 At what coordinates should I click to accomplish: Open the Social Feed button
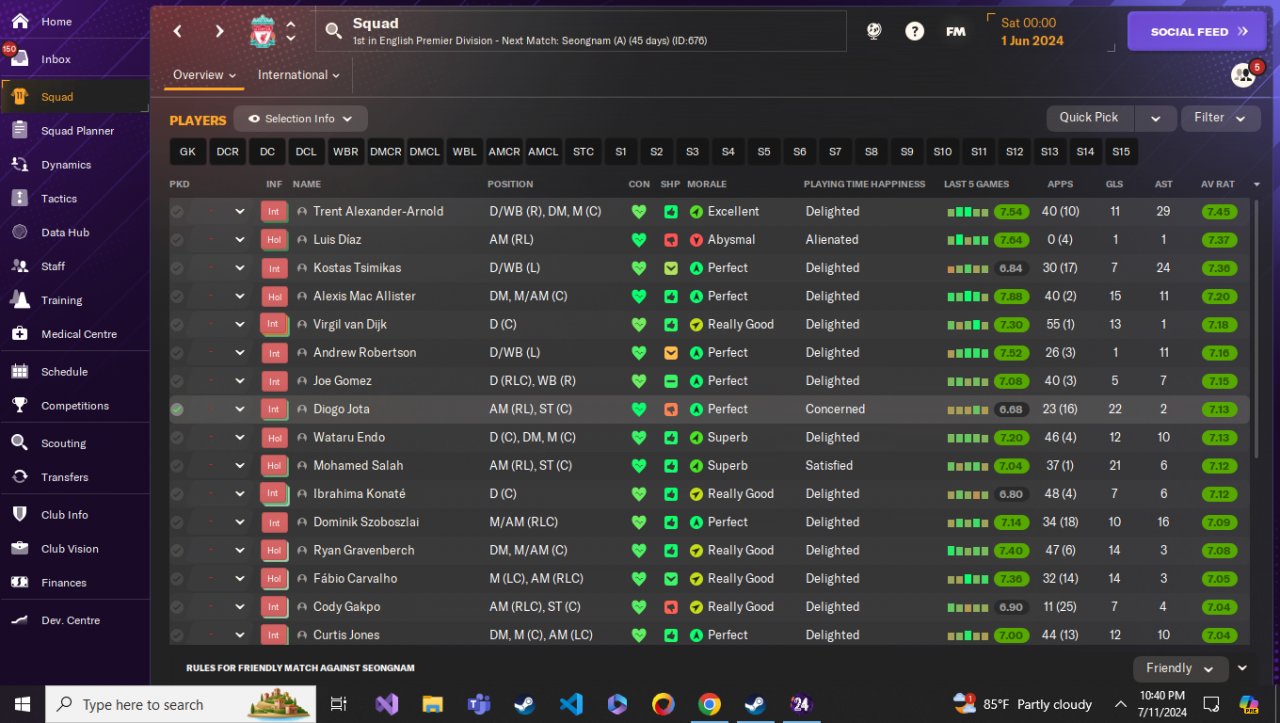click(1197, 31)
